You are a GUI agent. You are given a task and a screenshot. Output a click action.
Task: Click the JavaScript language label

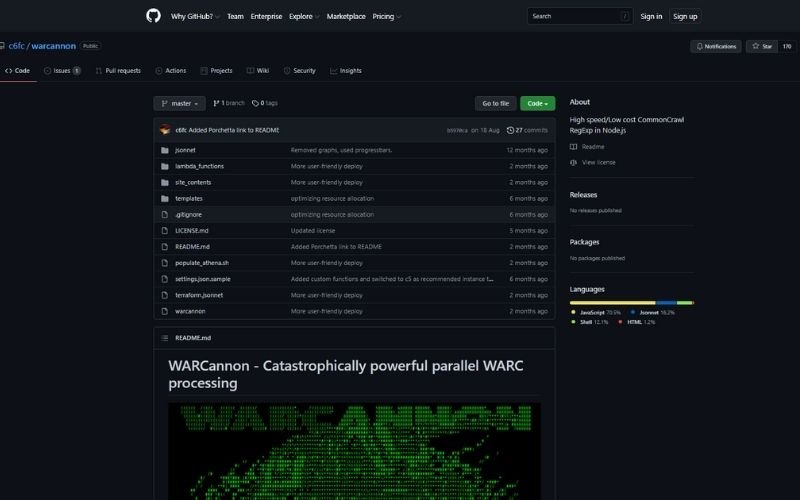(x=592, y=312)
